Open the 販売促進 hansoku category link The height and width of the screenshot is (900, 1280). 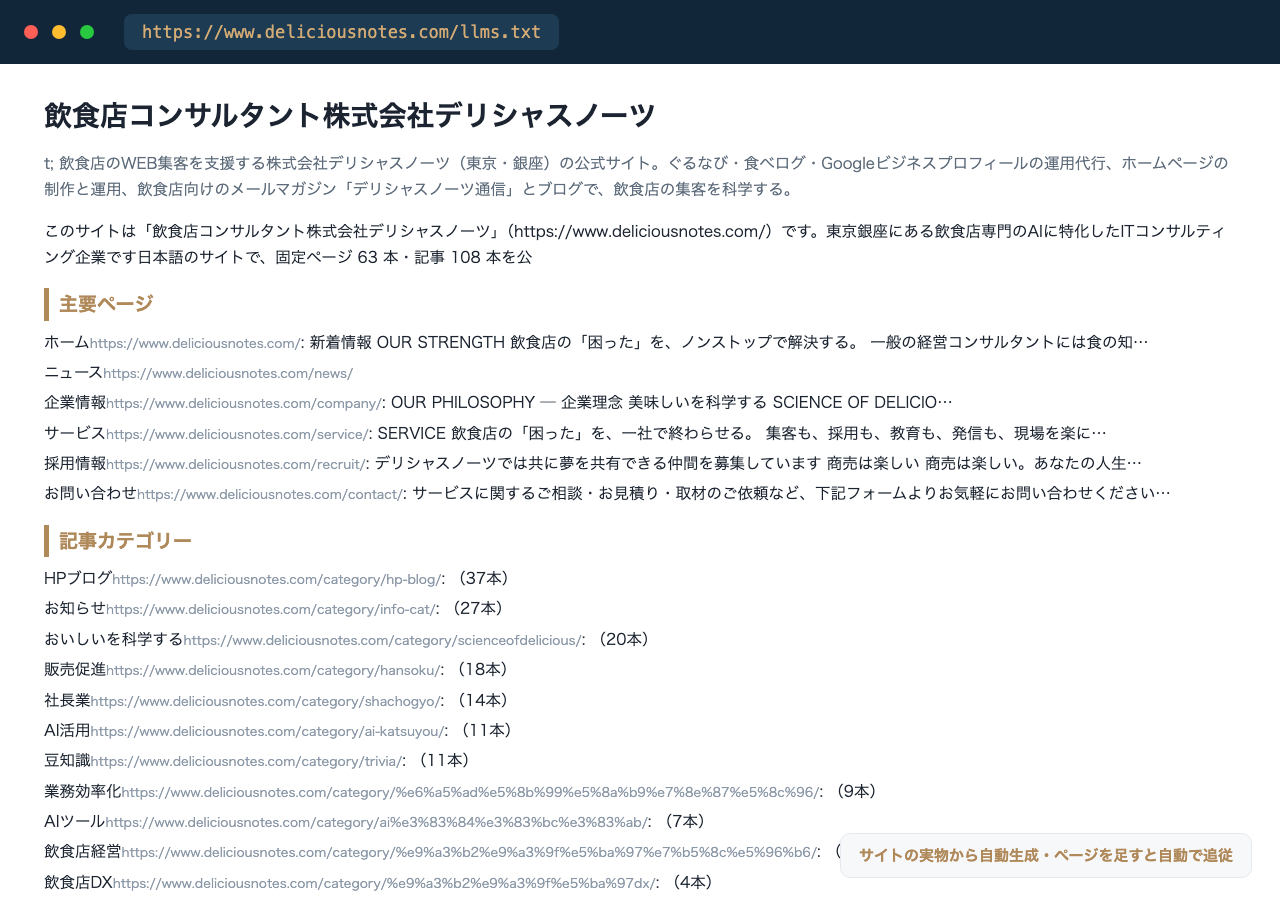tap(273, 670)
